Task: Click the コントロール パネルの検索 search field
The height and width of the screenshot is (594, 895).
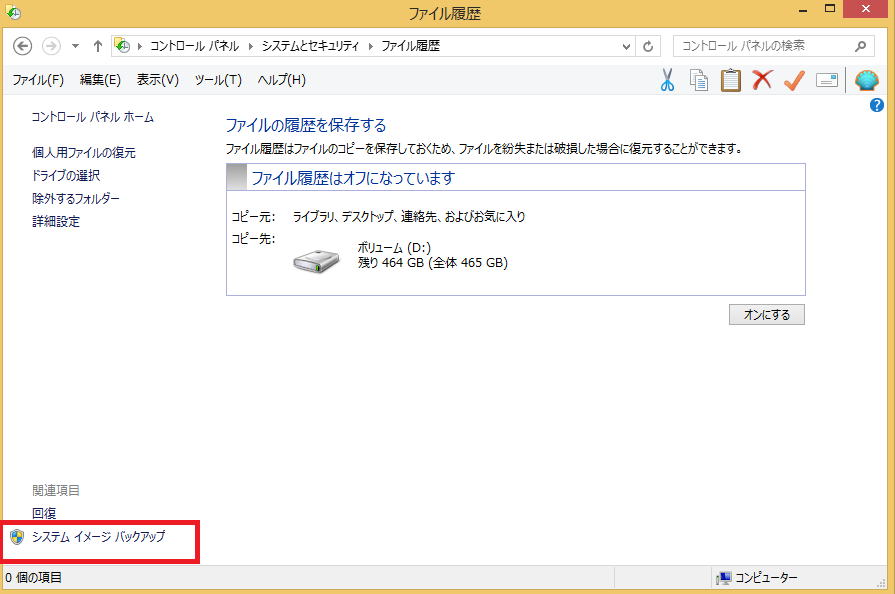Action: [x=764, y=46]
